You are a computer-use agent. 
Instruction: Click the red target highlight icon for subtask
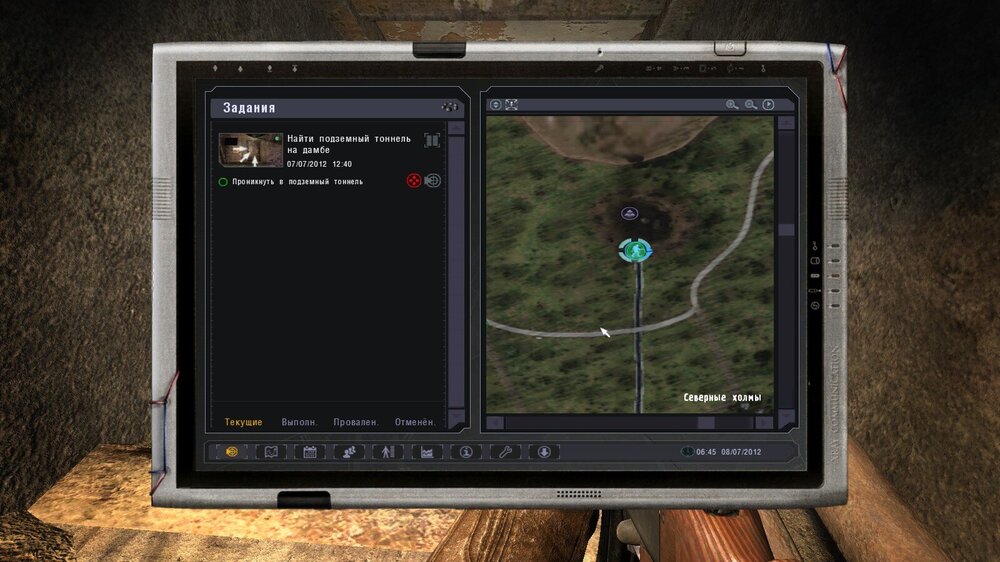point(414,181)
